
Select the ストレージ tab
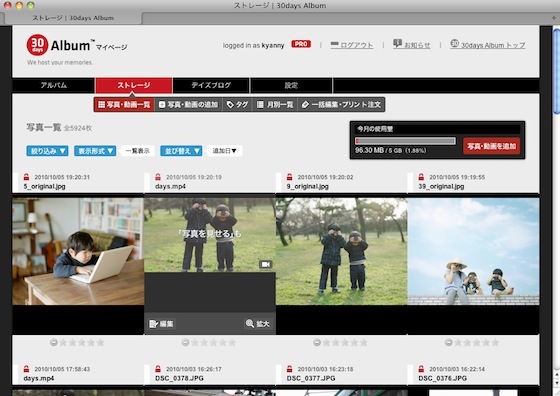134,85
